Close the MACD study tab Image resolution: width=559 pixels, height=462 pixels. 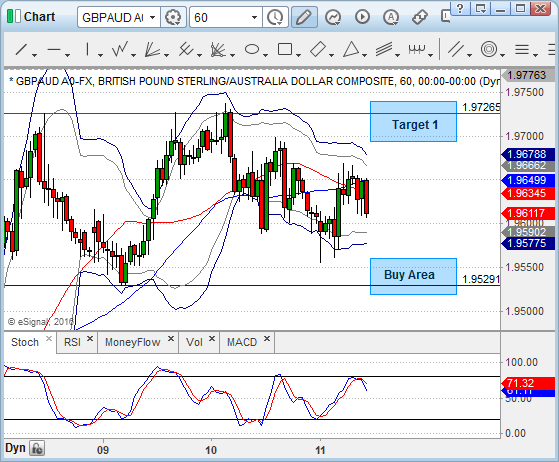[x=267, y=338]
